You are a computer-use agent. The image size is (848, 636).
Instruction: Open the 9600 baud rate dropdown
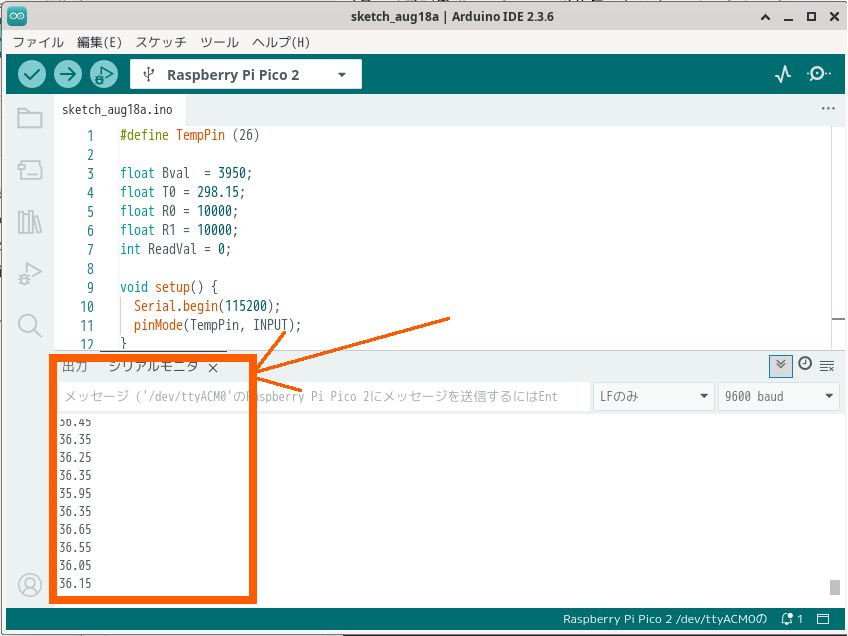(779, 396)
